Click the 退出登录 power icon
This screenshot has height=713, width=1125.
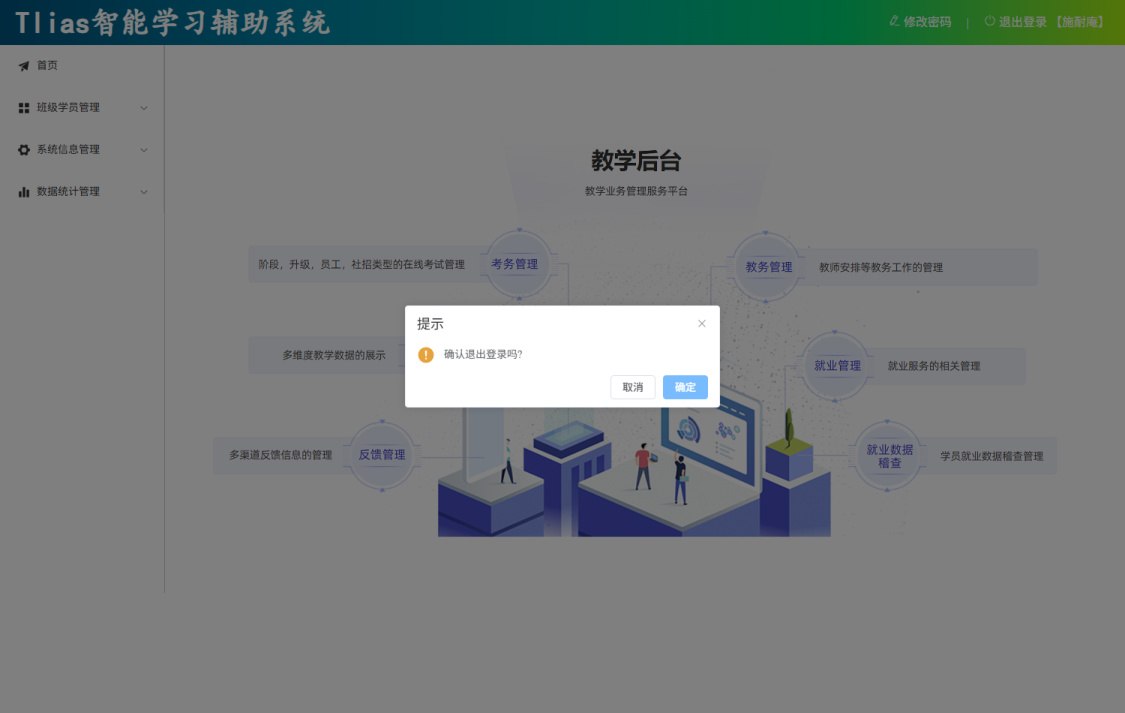click(x=989, y=22)
